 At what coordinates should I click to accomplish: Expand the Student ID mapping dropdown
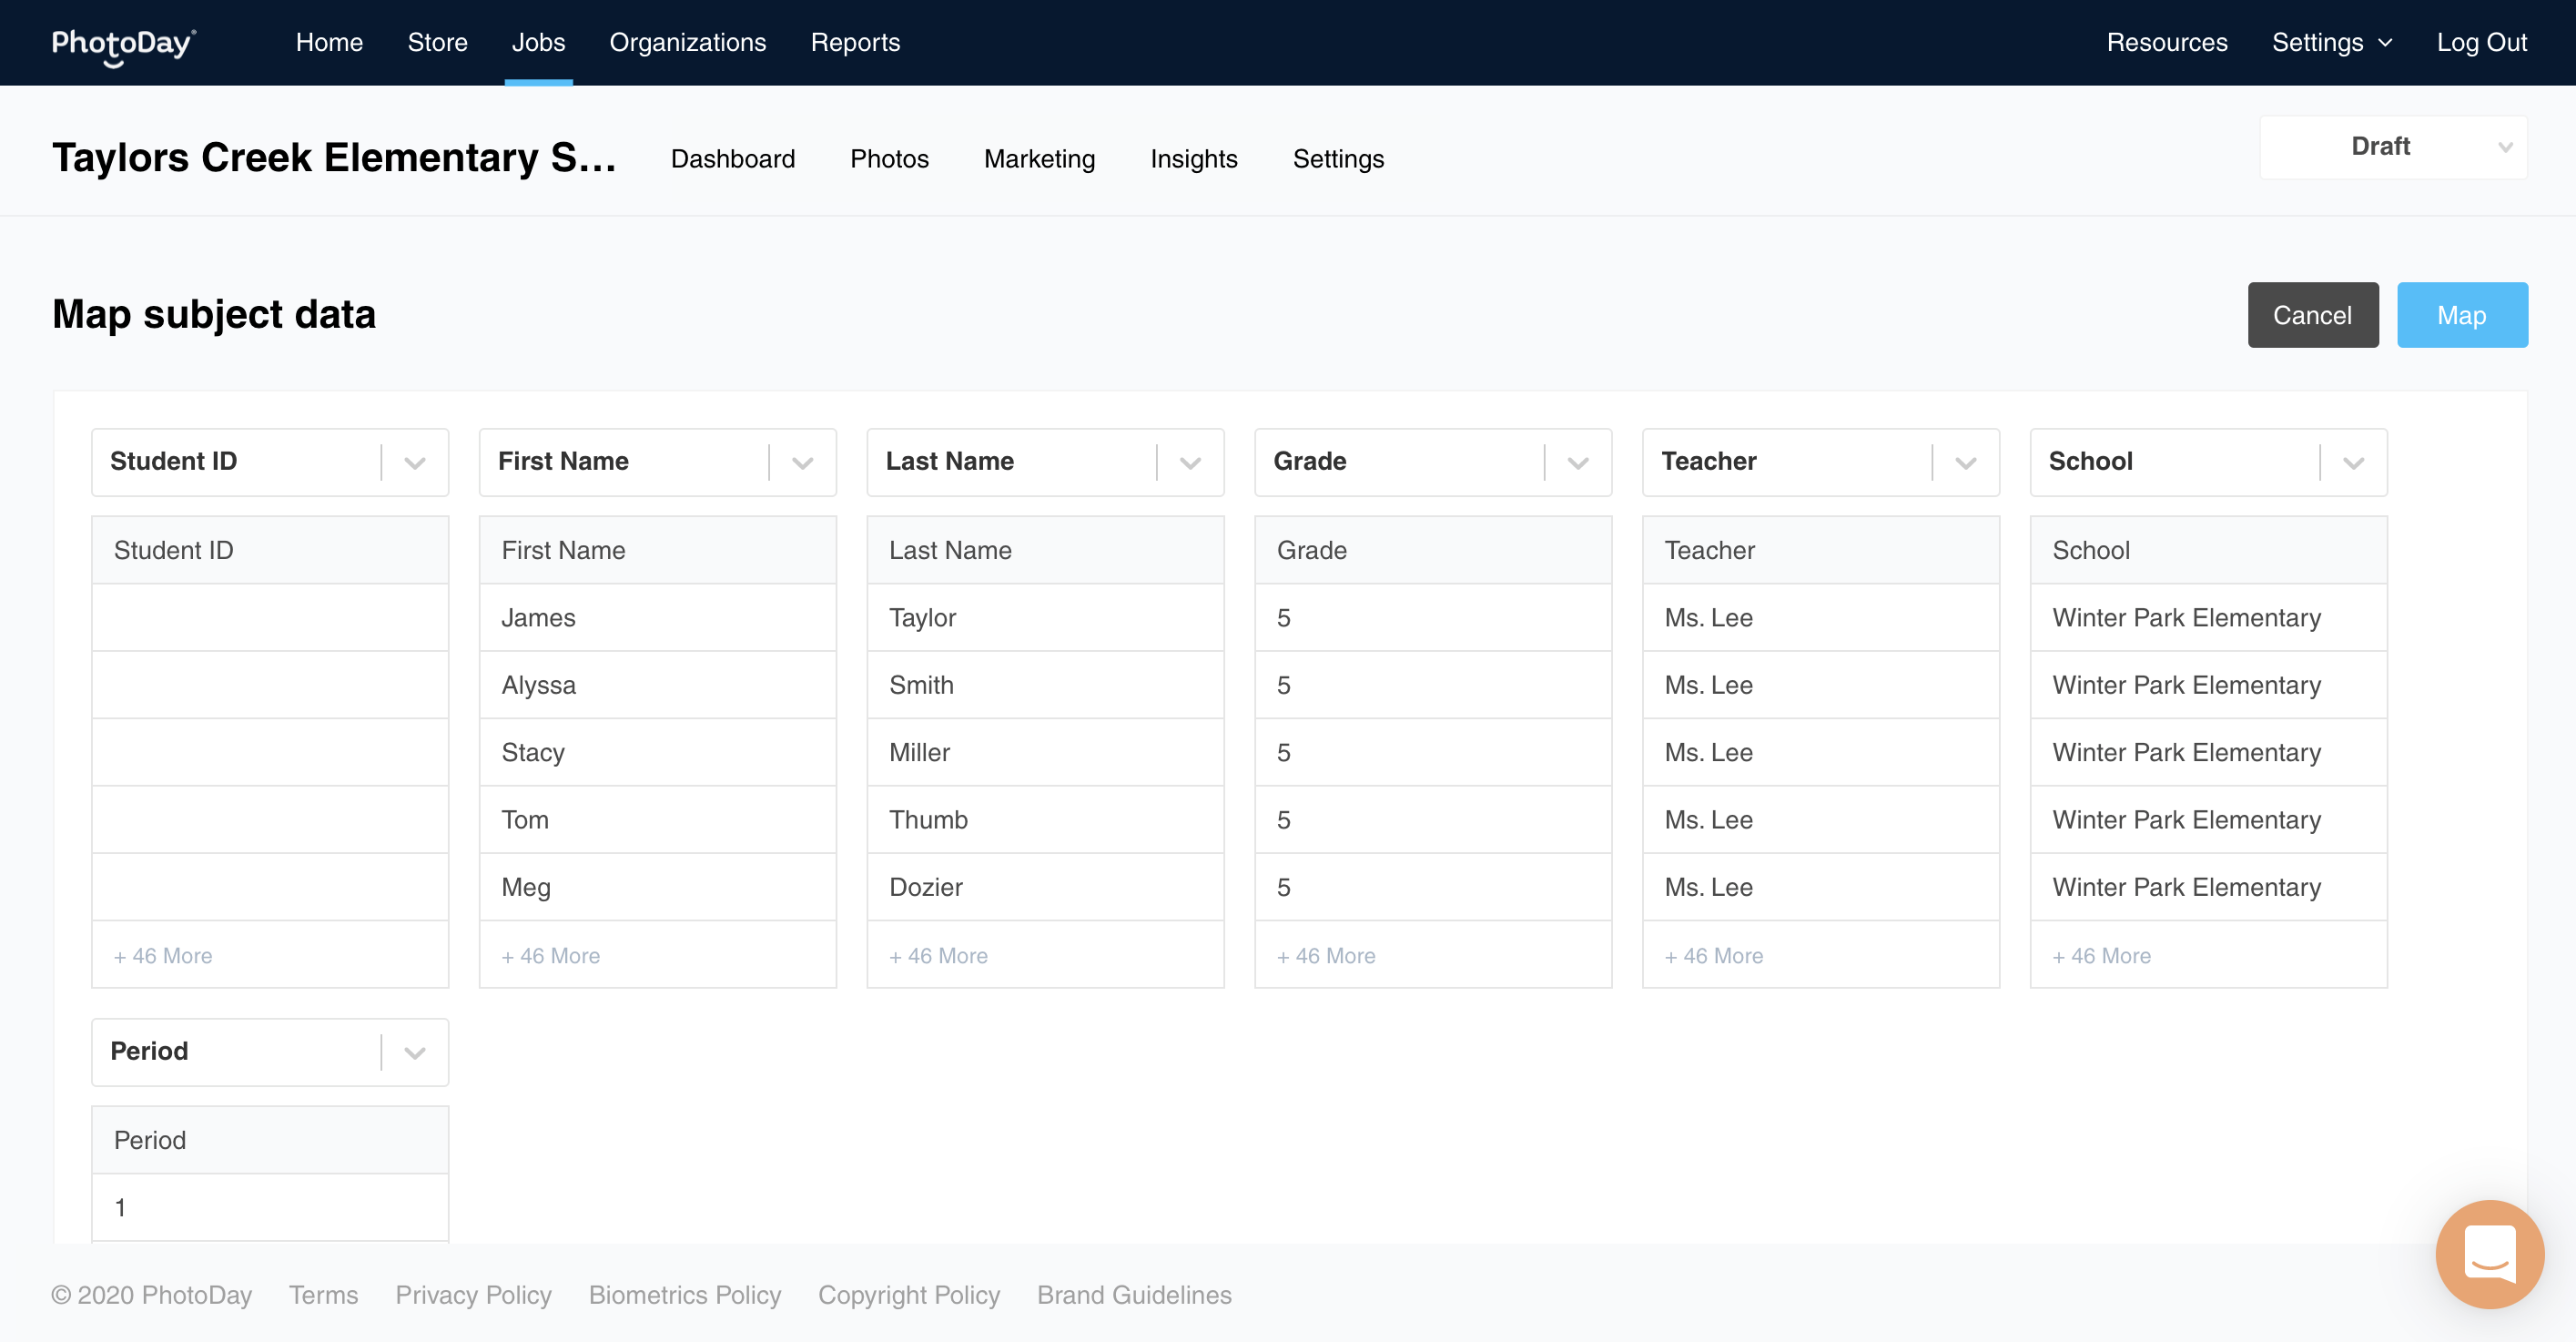(x=415, y=462)
